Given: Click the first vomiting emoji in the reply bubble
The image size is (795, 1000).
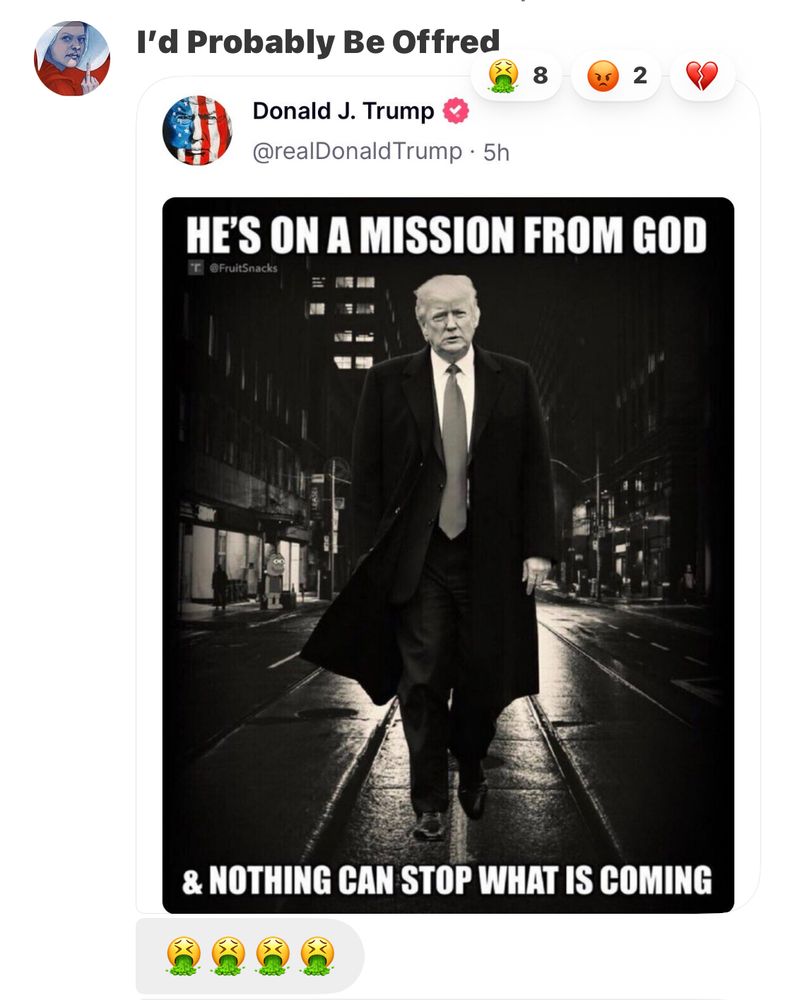Looking at the screenshot, I should (181, 956).
